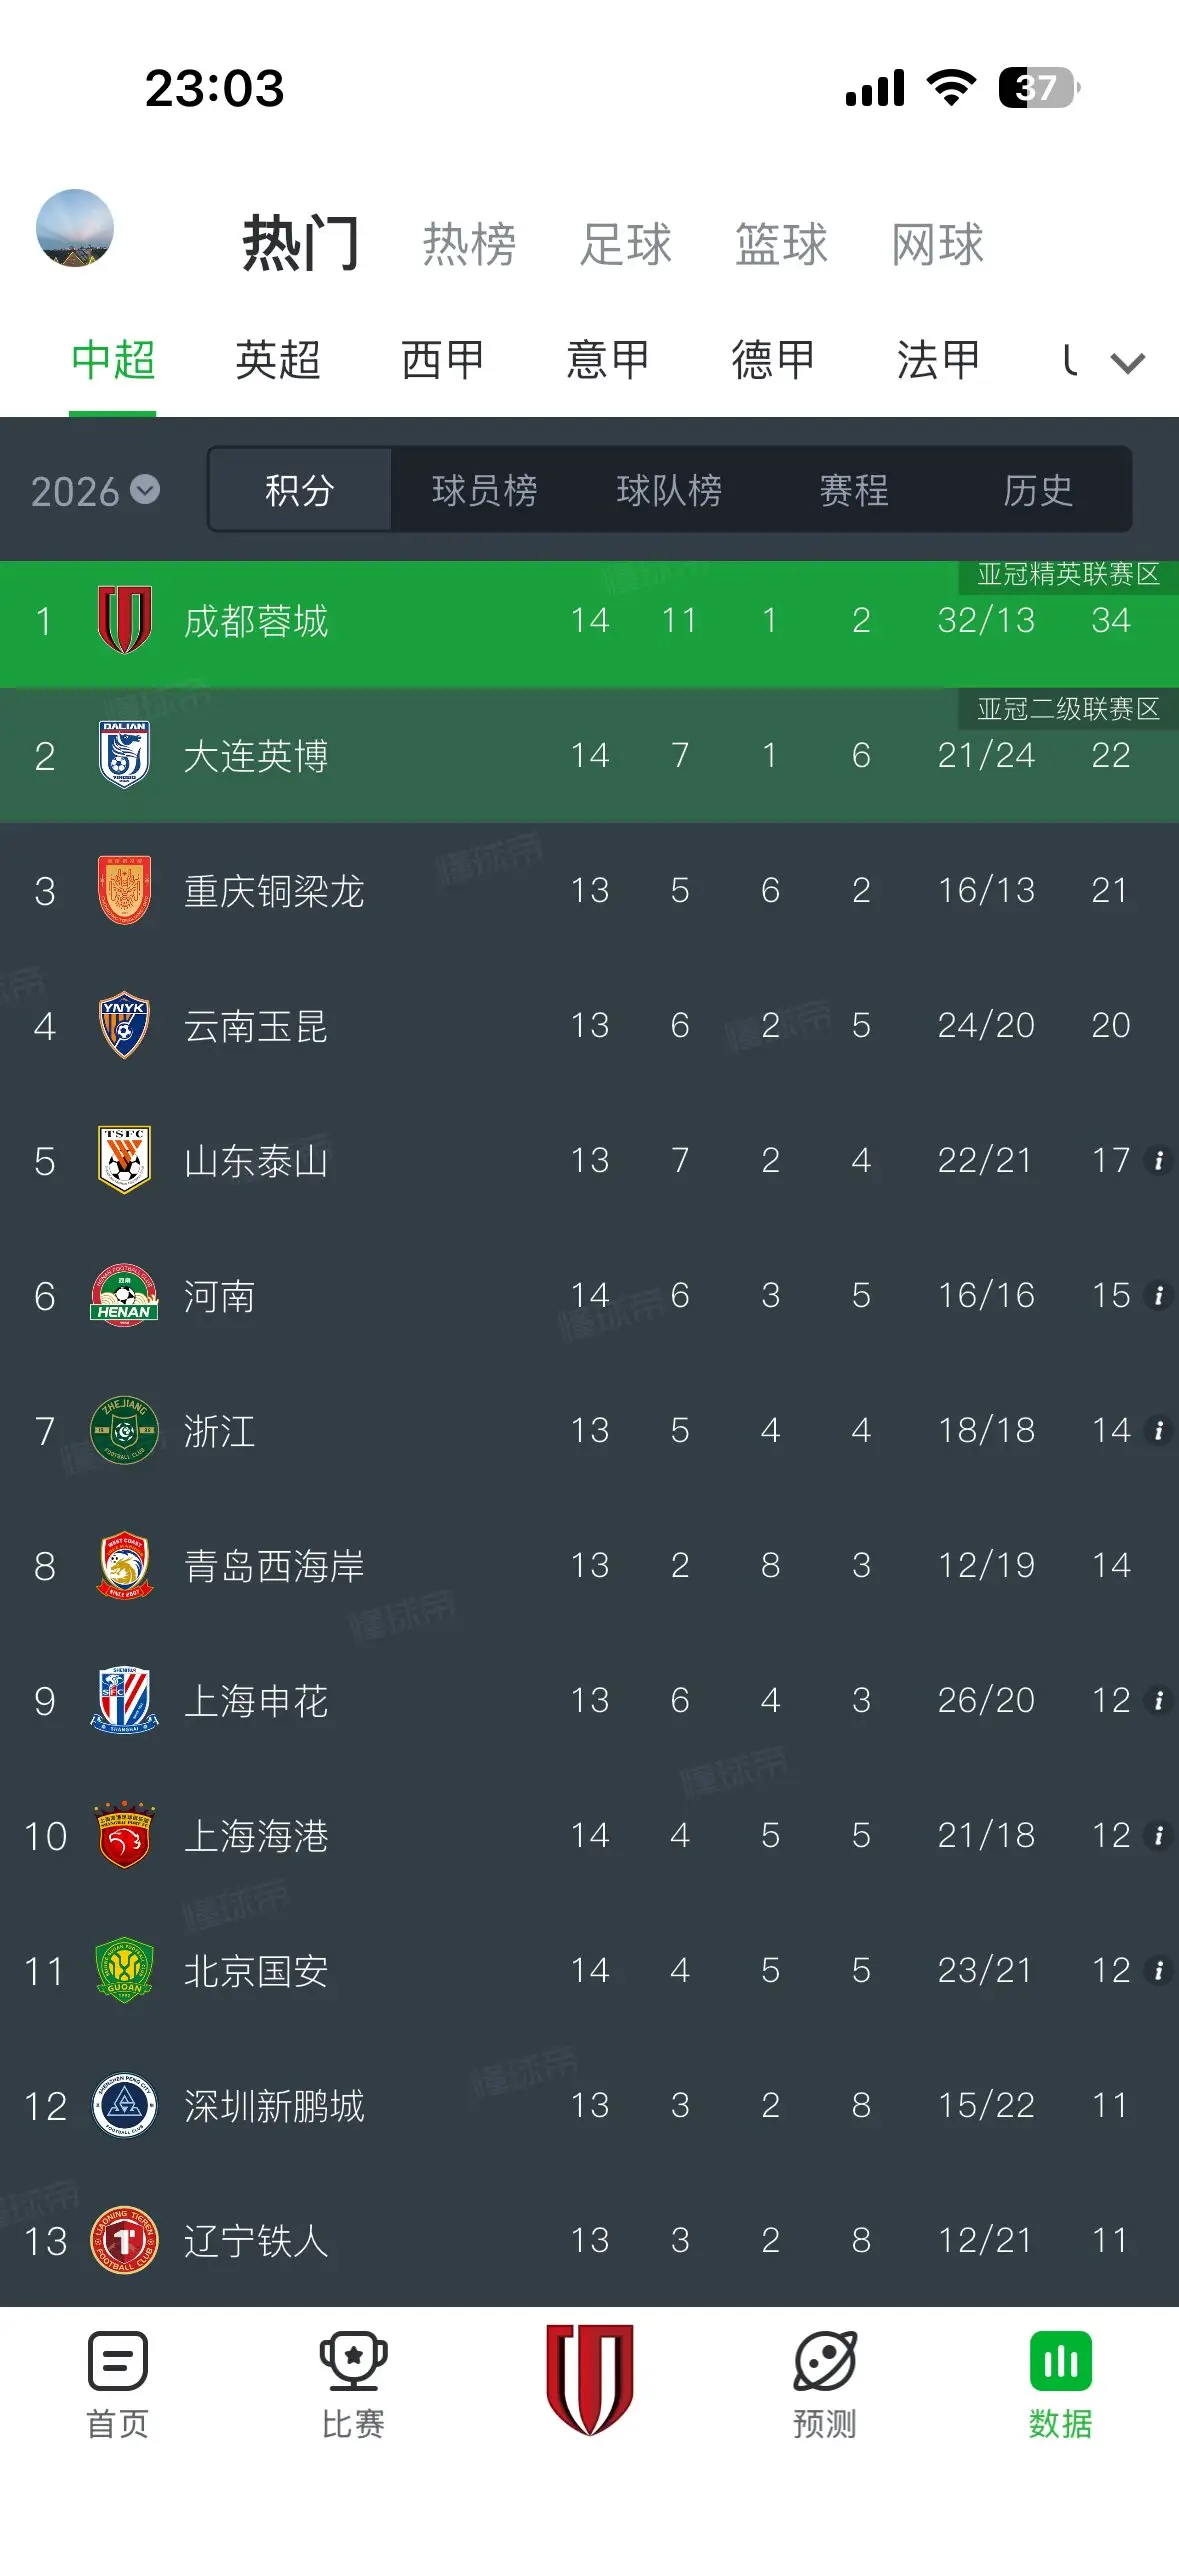
Task: Open the profile avatar picture
Action: [75, 228]
